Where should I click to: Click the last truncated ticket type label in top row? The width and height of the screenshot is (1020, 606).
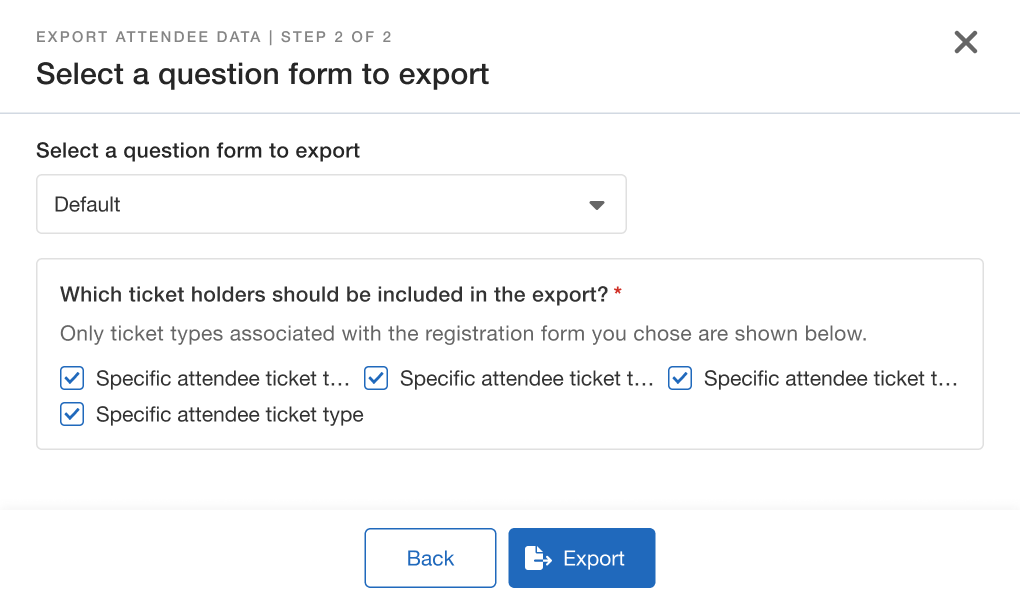pyautogui.click(x=830, y=378)
